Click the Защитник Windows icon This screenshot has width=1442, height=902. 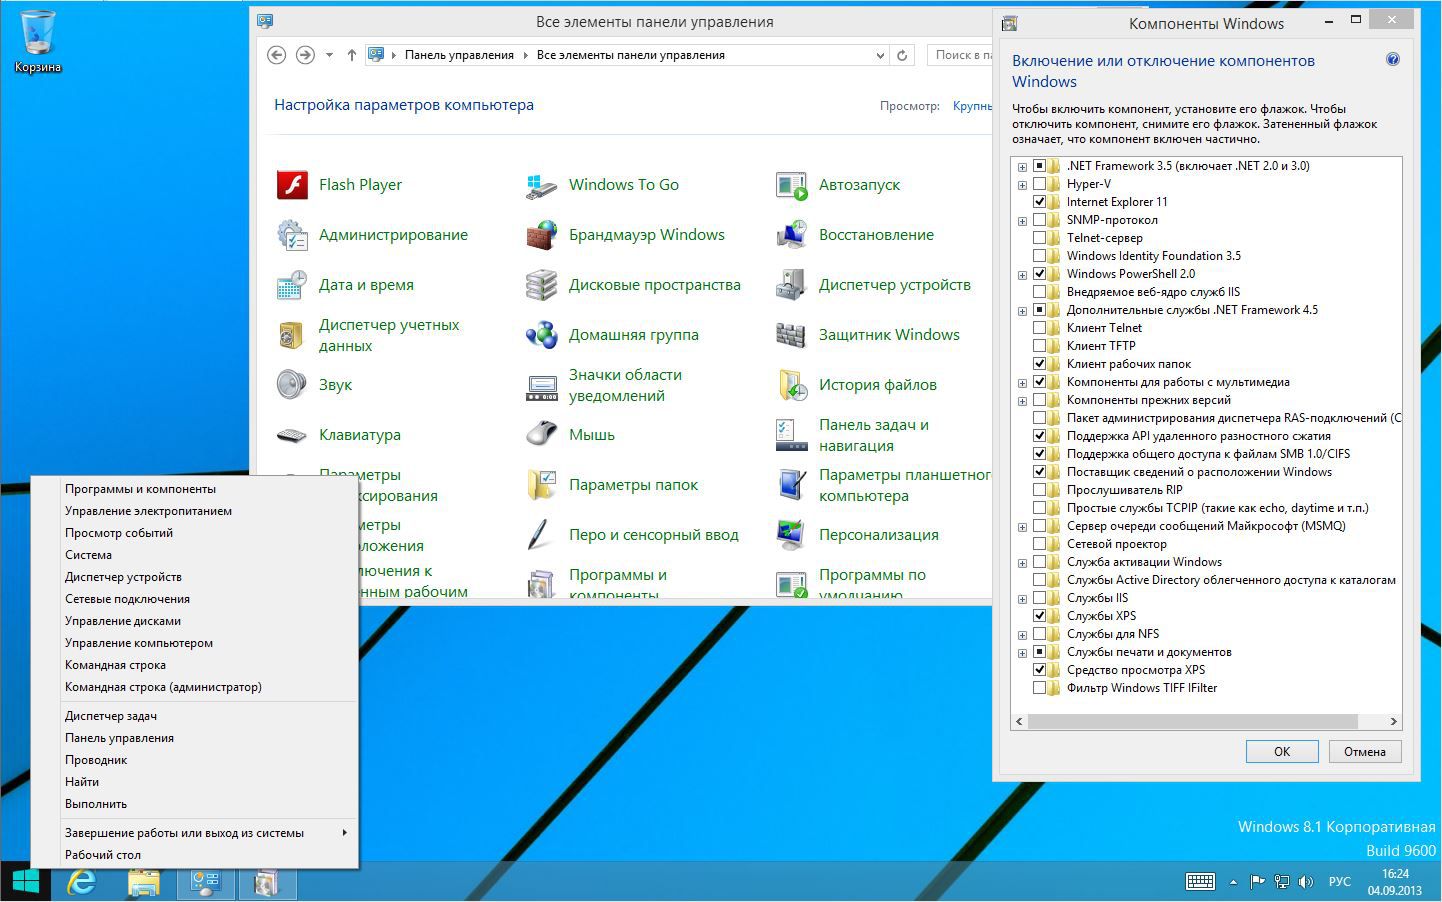click(791, 335)
